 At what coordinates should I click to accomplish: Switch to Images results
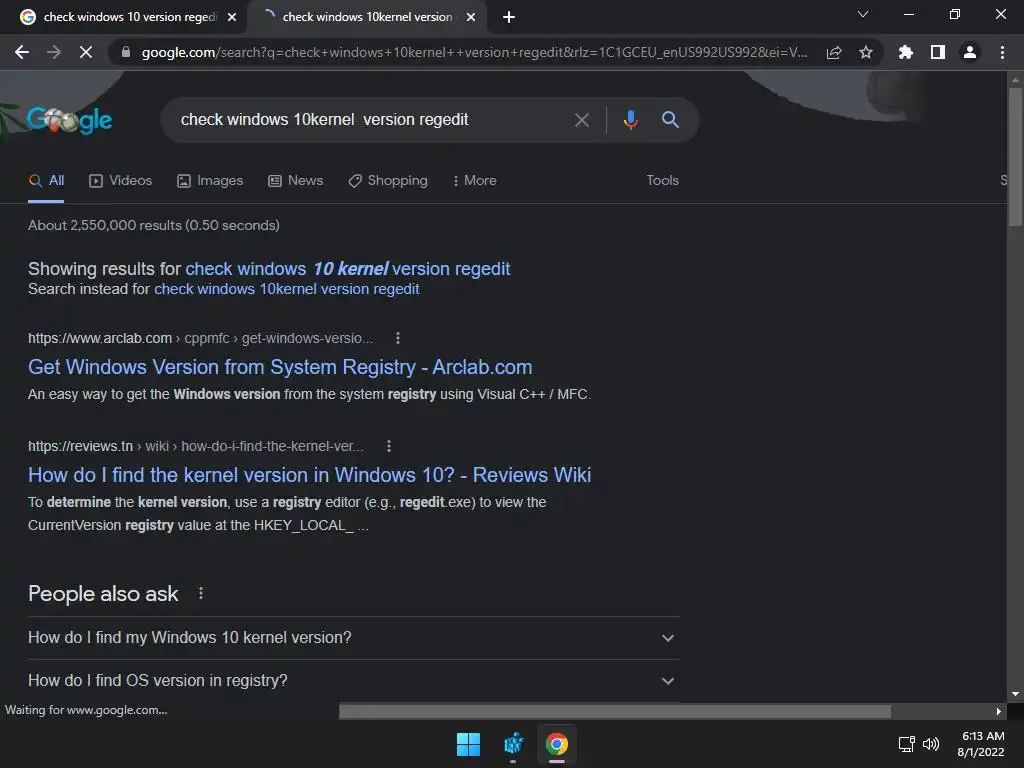coord(210,180)
